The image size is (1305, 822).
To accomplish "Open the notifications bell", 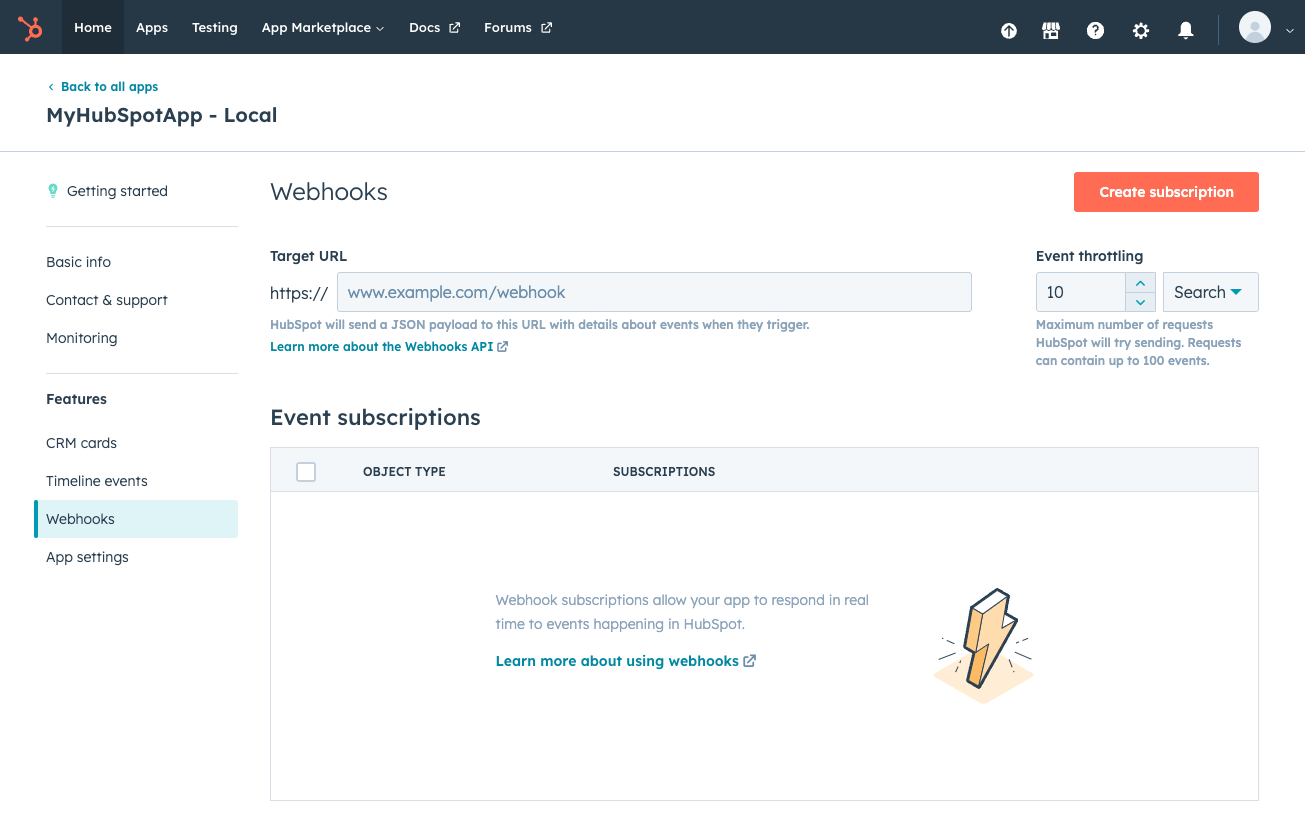I will click(1186, 31).
